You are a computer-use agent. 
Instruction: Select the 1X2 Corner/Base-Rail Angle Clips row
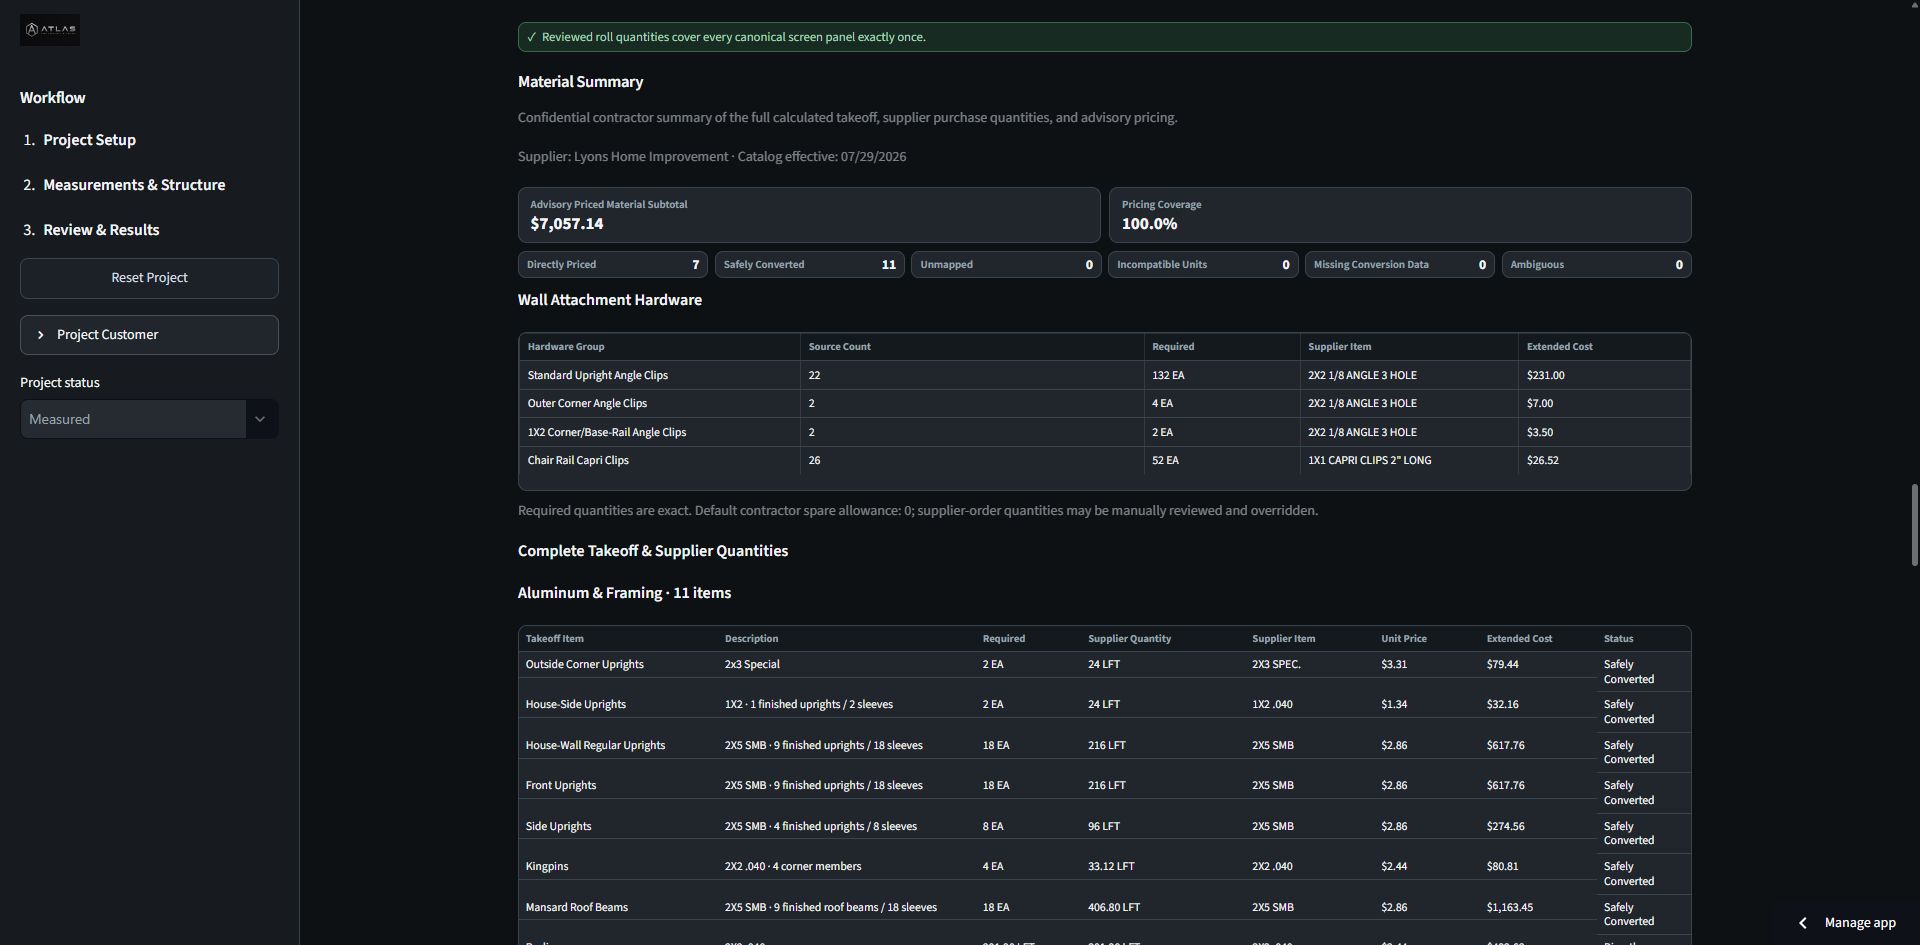pyautogui.click(x=1104, y=432)
